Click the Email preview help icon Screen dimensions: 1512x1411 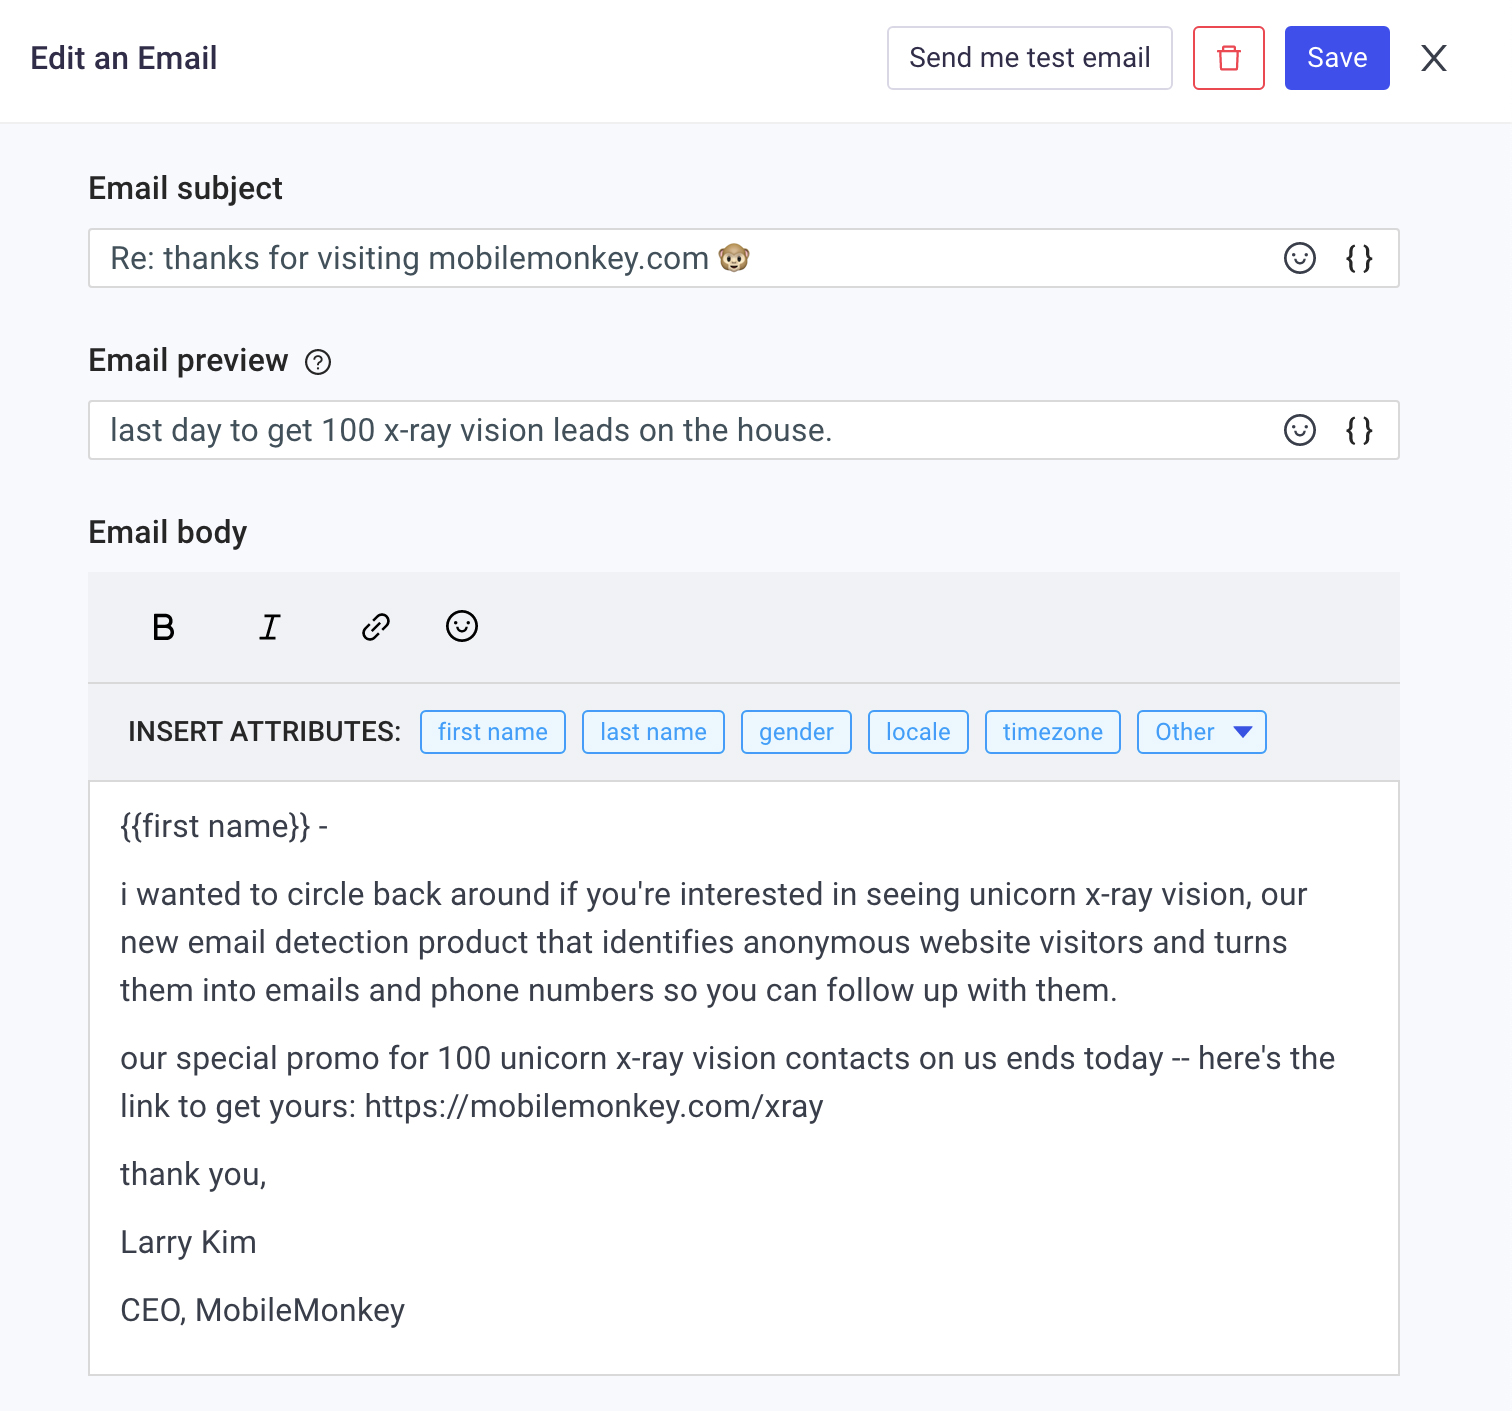[x=318, y=362]
